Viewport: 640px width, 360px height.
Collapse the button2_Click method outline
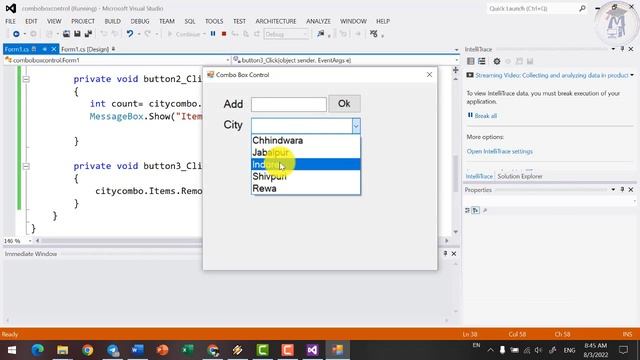tap(26, 79)
